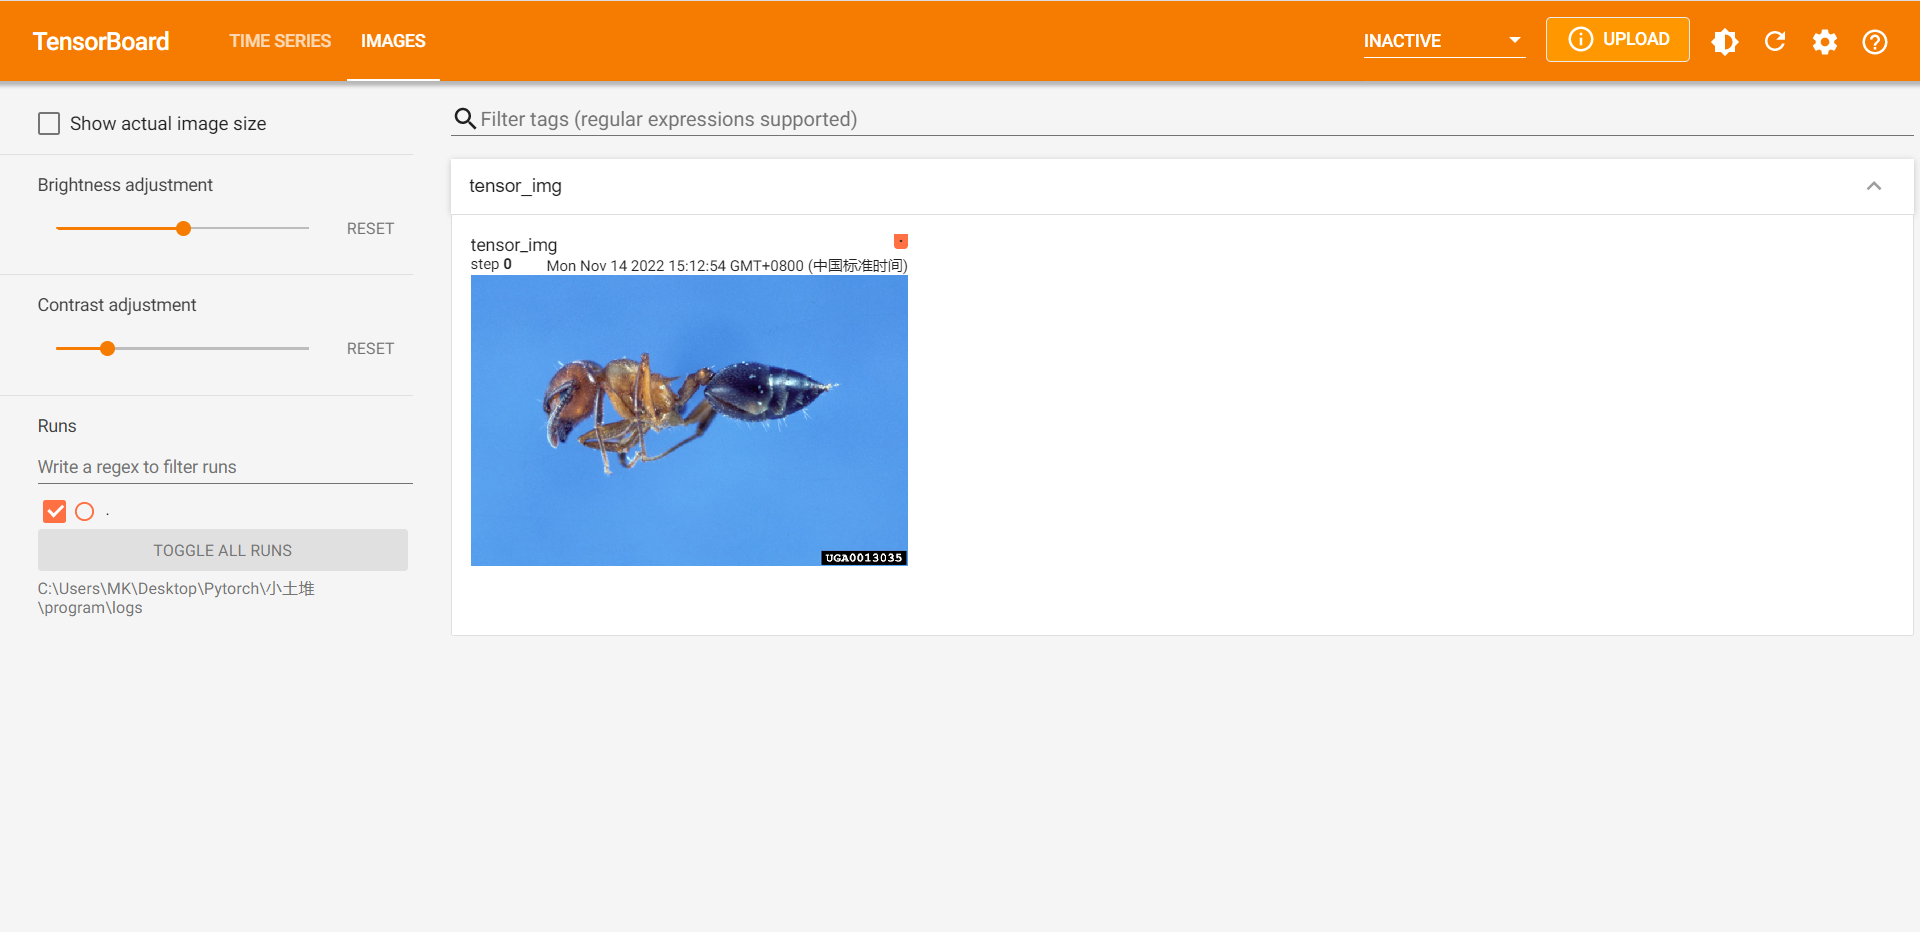The width and height of the screenshot is (1920, 932).
Task: Click the UPLOAD button
Action: point(1618,39)
